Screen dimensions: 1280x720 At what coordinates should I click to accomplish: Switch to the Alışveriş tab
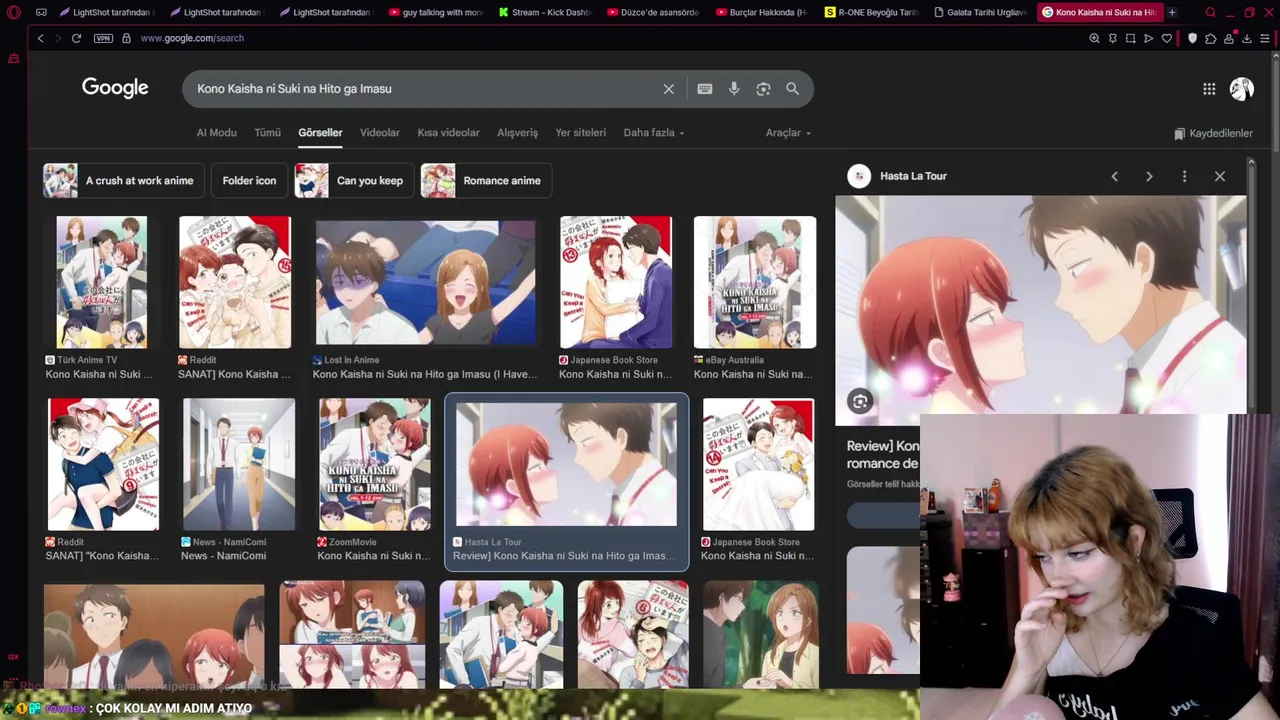tap(517, 132)
